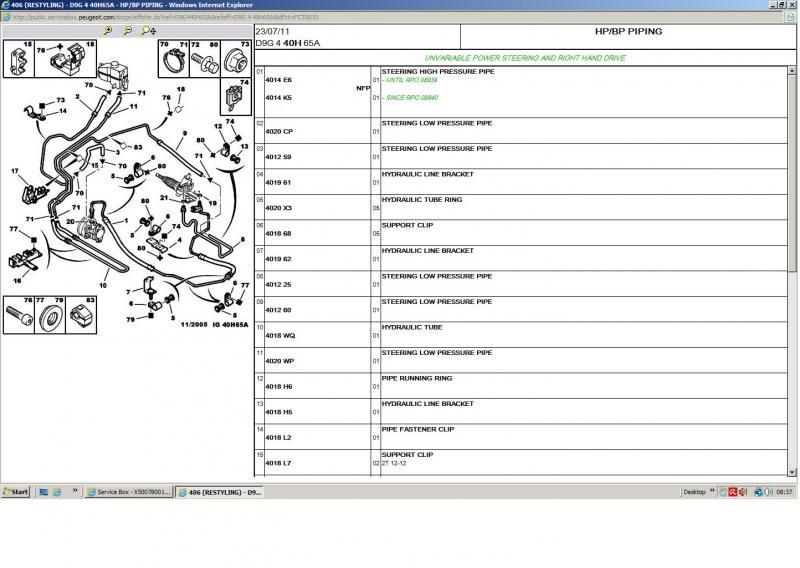
Task: Open the volume speaker tray icon
Action: pos(743,492)
